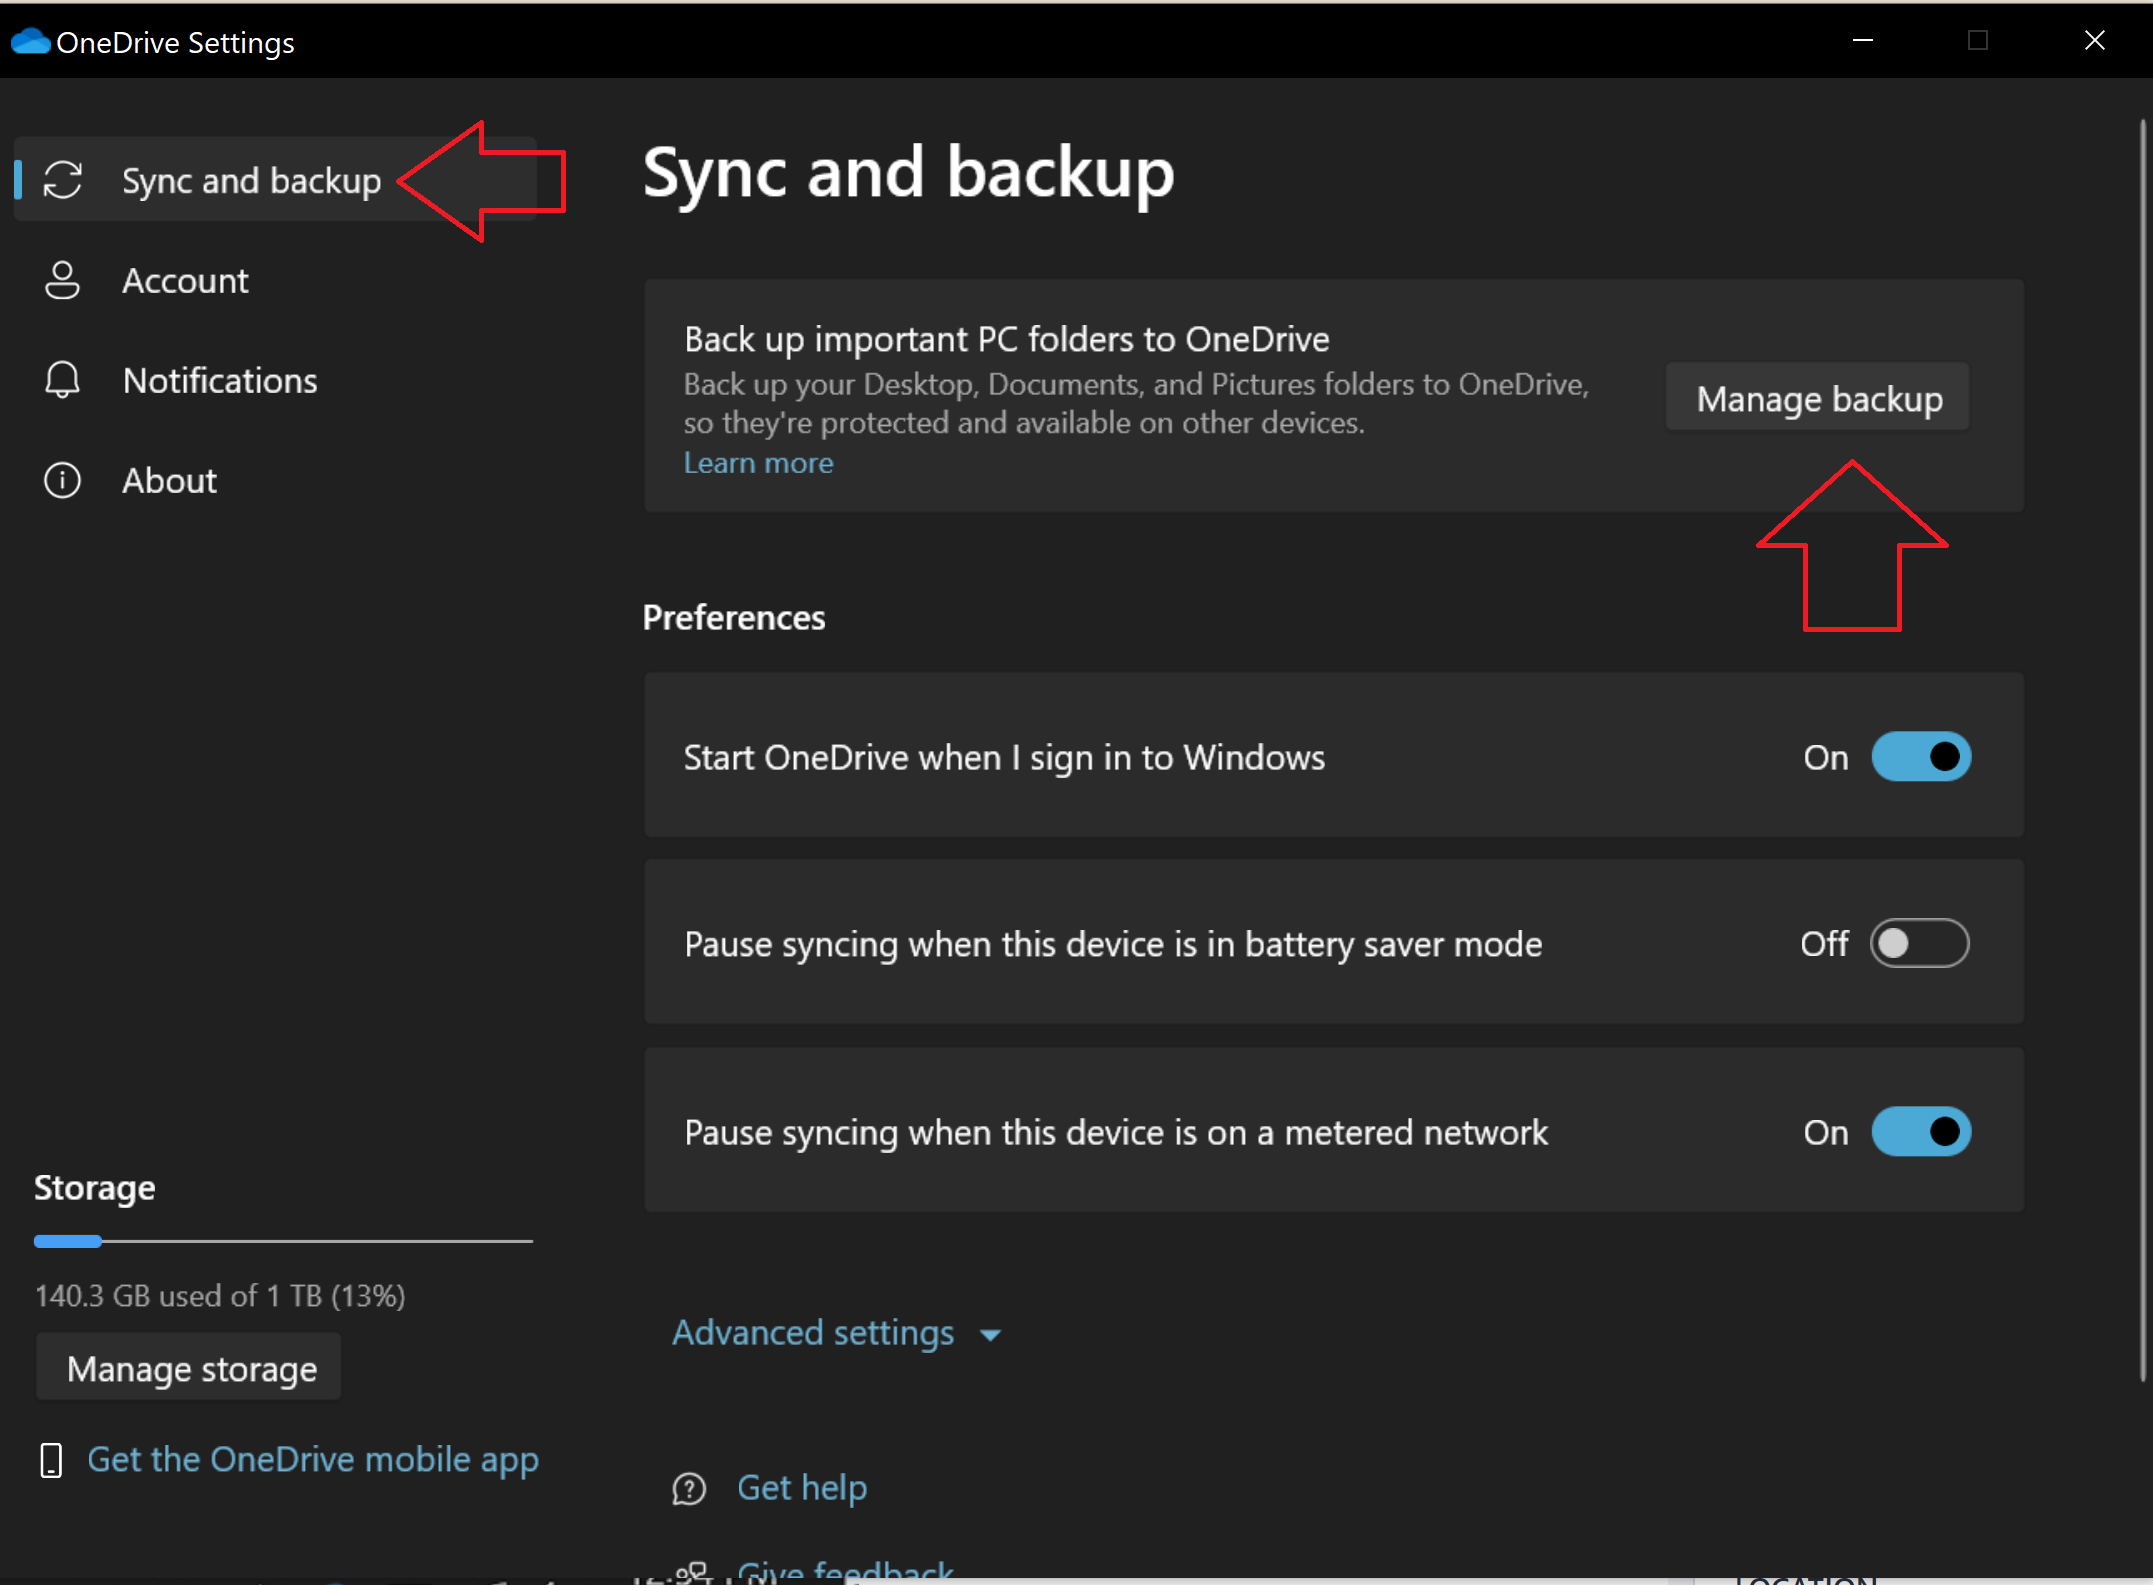The height and width of the screenshot is (1585, 2153).
Task: Click the Manage storage button
Action: (x=191, y=1368)
